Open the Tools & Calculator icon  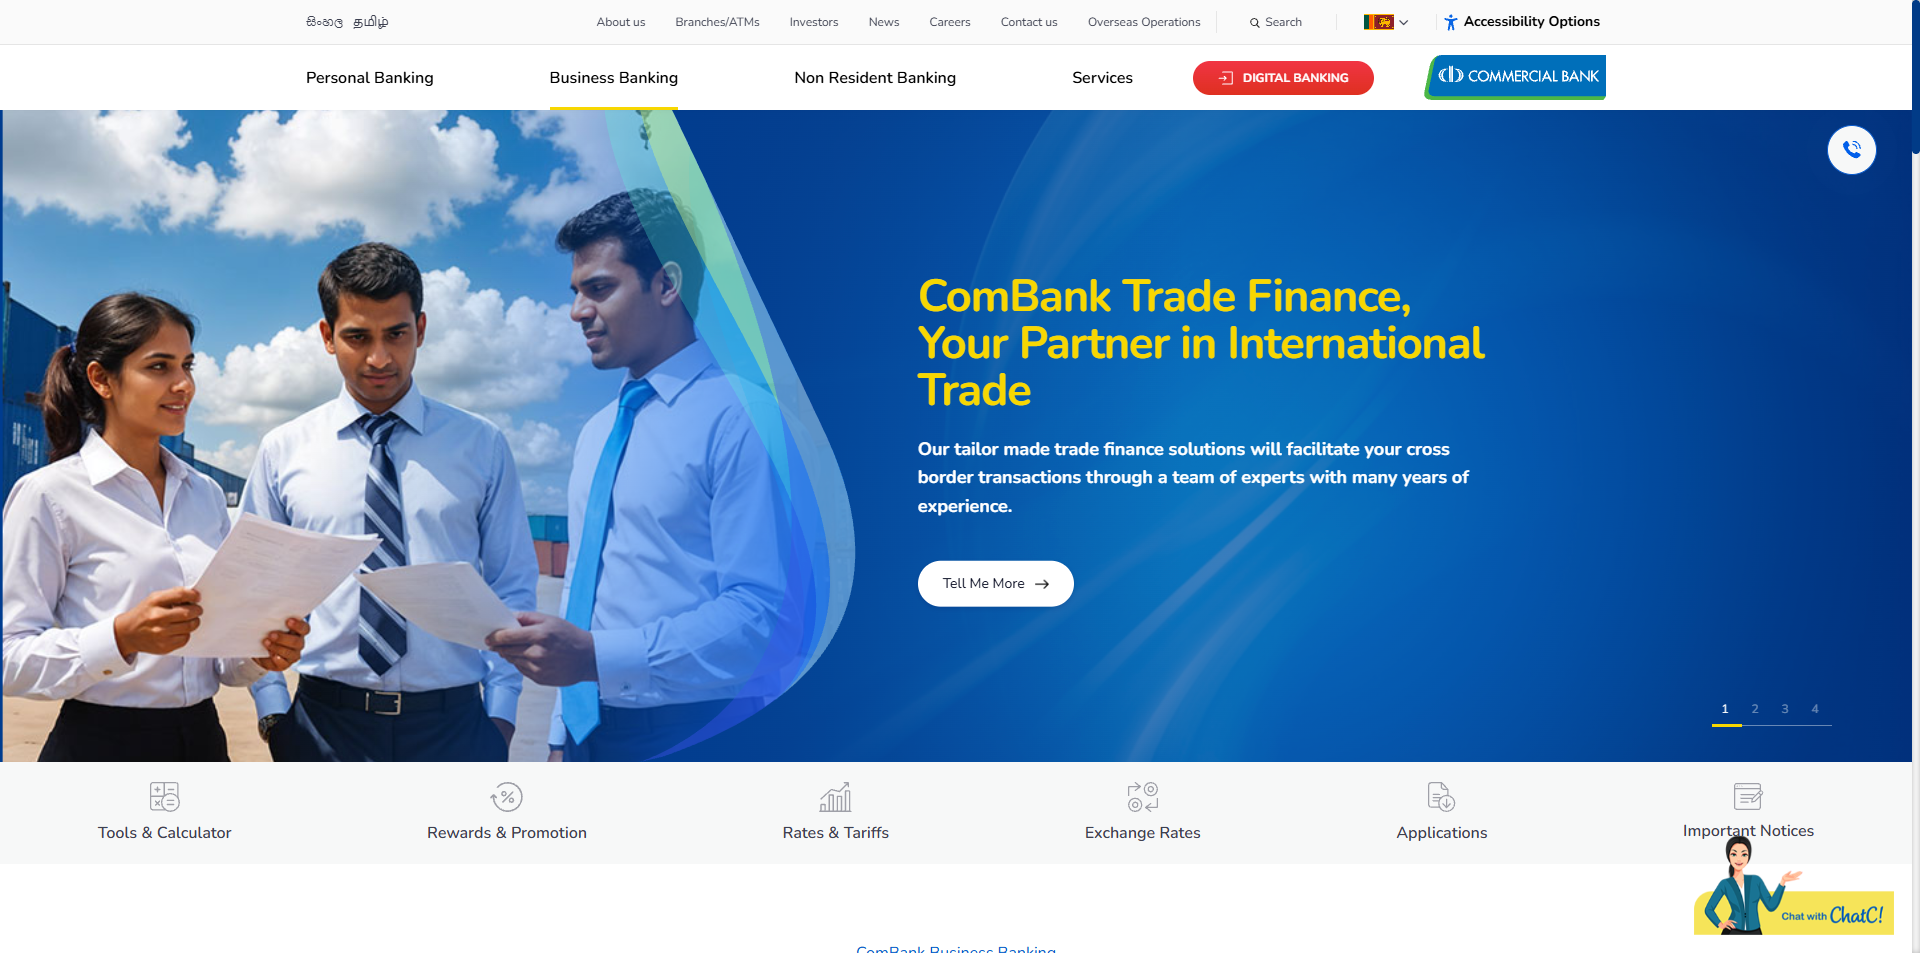pos(164,797)
